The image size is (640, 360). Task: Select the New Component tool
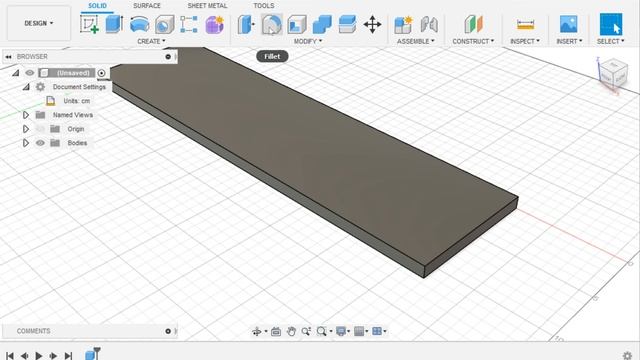[x=403, y=24]
